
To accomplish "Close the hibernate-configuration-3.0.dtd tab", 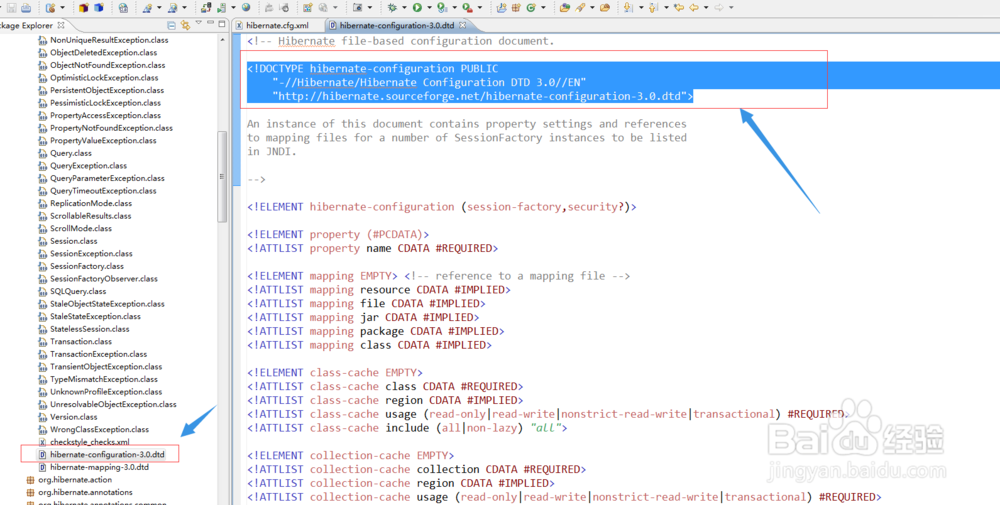I will (x=462, y=25).
